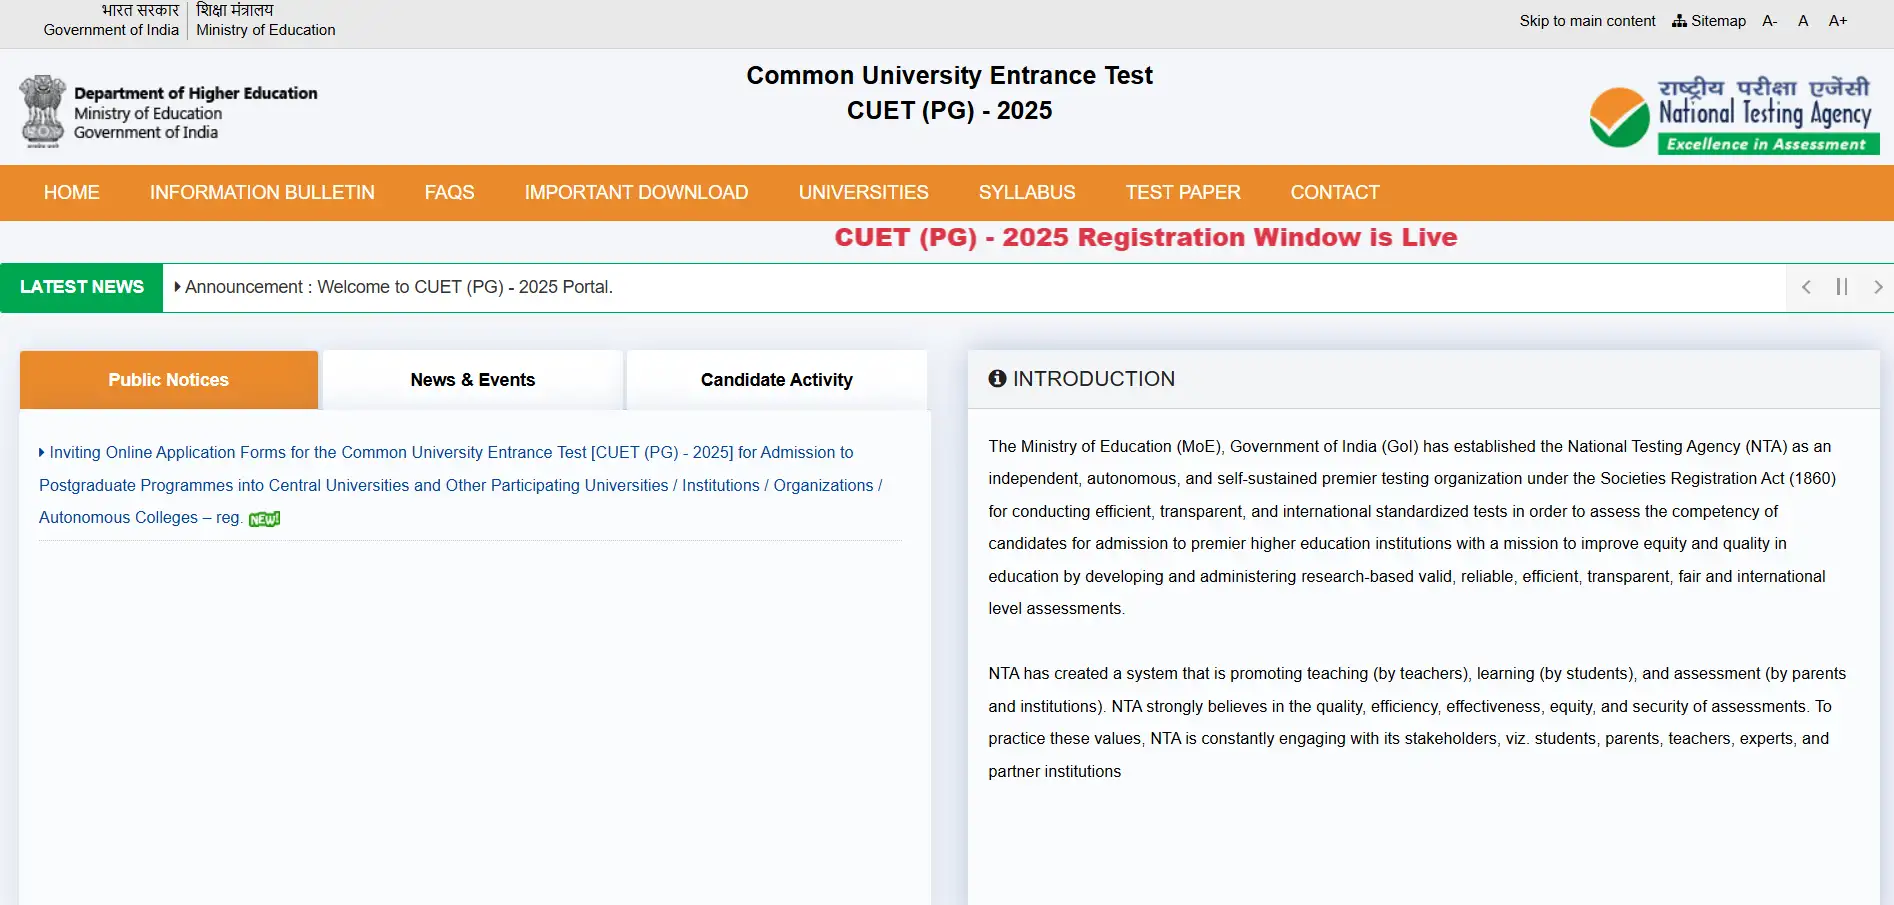Click the National Testing Agency logo
The image size is (1894, 905).
click(1735, 115)
